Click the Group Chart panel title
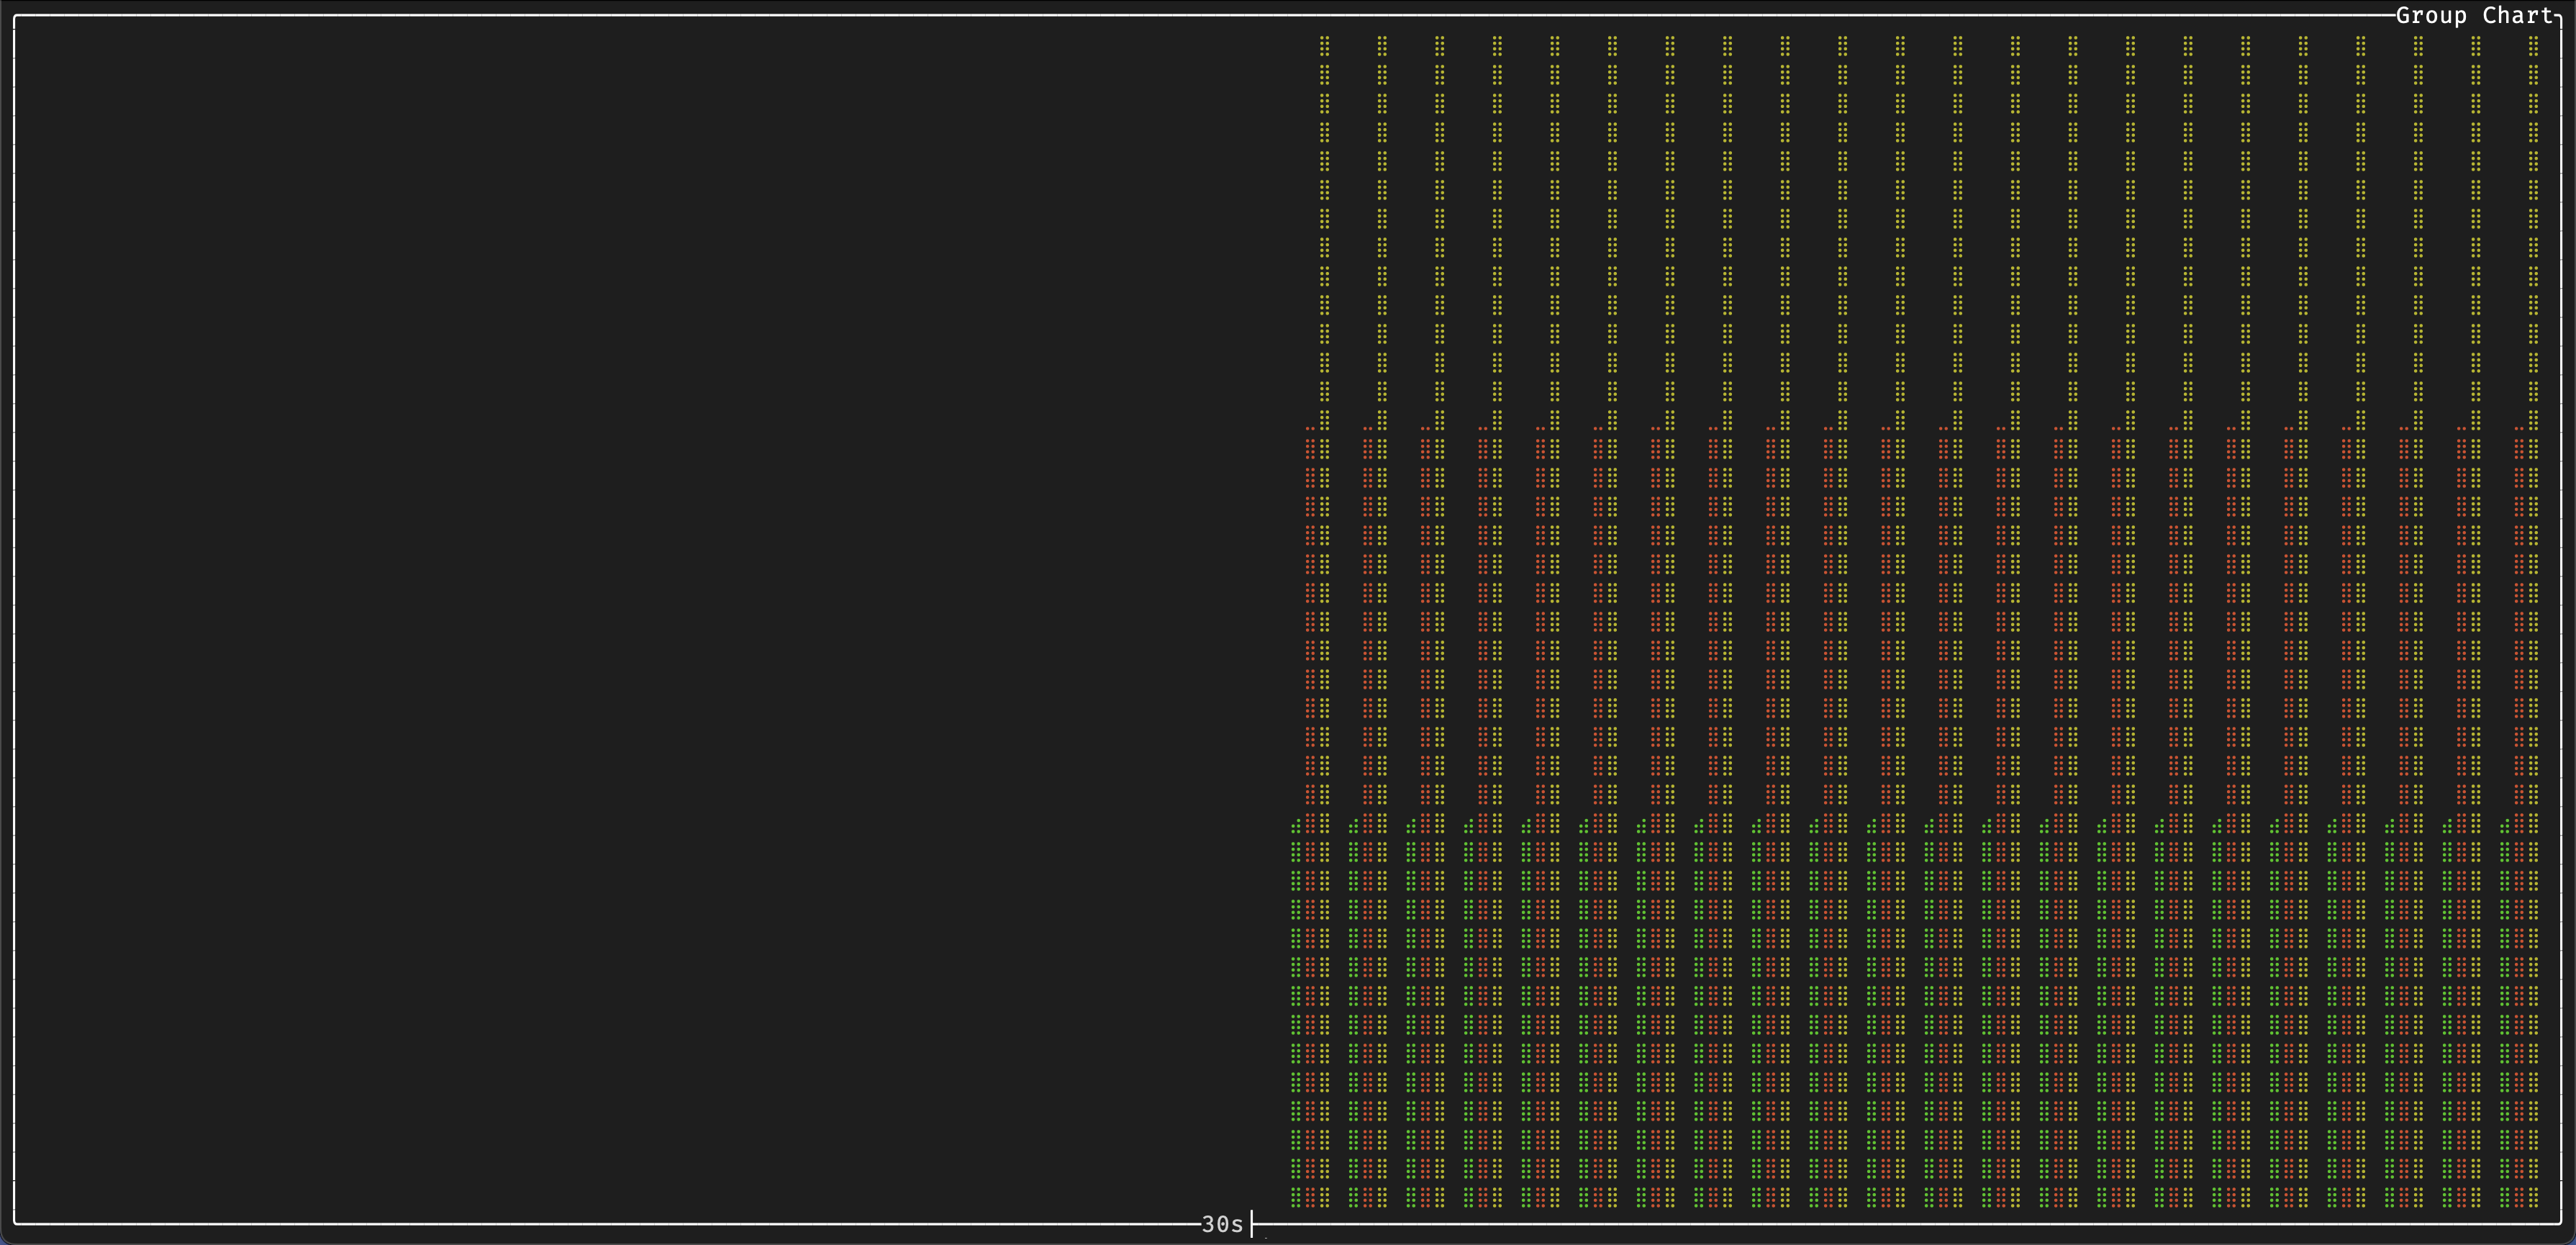This screenshot has width=2576, height=1245. point(2474,16)
